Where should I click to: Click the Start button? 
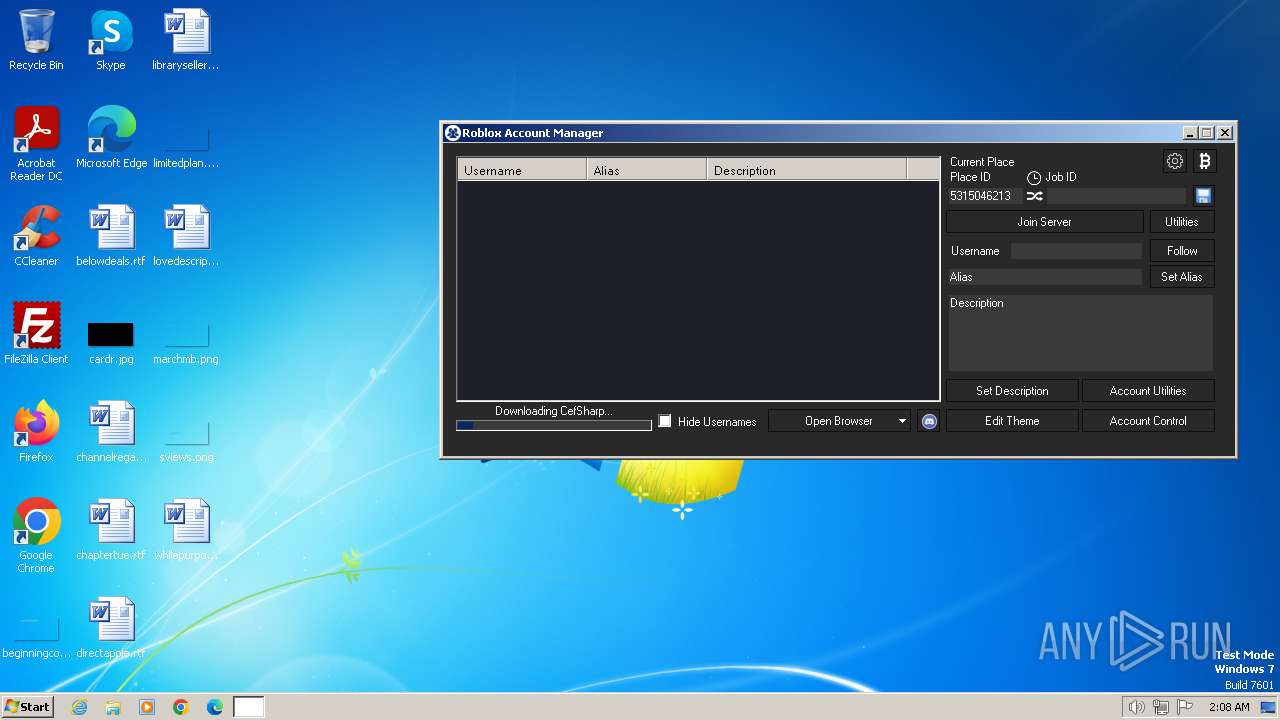(28, 707)
